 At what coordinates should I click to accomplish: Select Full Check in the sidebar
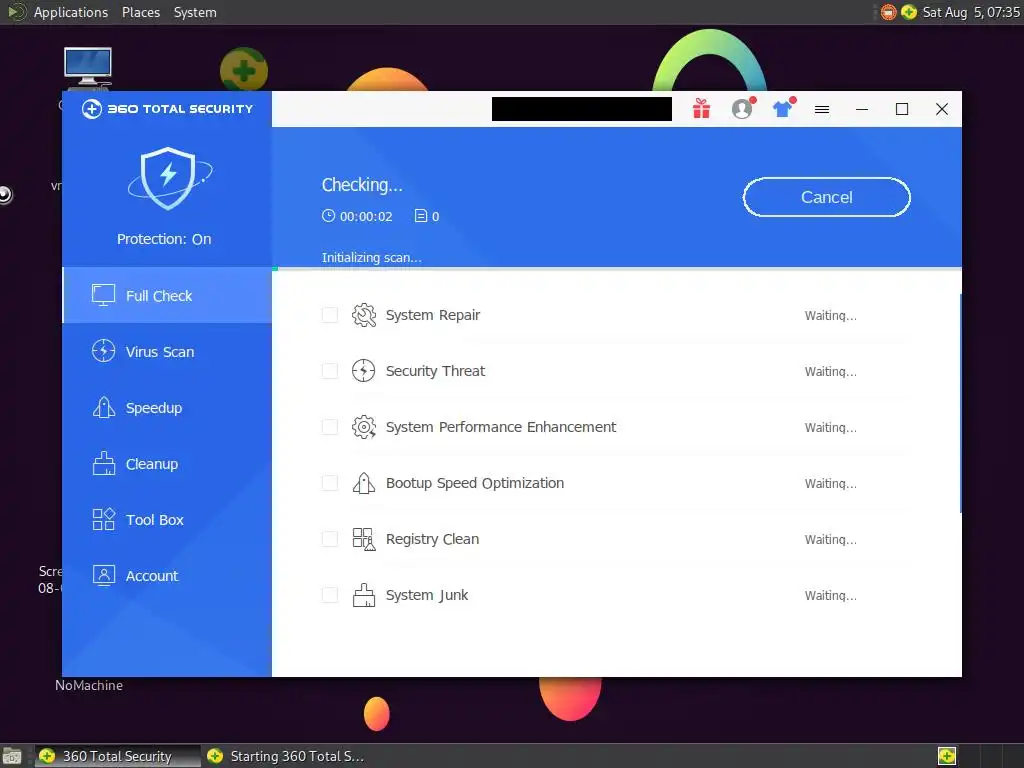coord(167,296)
